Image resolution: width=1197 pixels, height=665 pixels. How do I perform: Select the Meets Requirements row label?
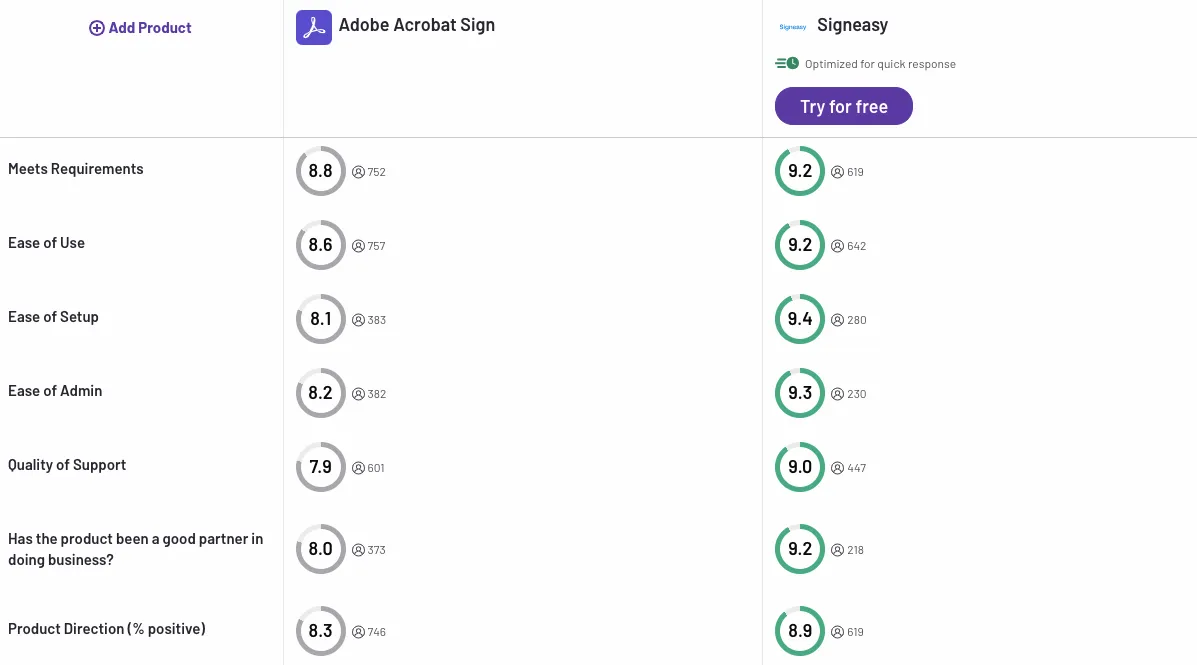point(75,168)
